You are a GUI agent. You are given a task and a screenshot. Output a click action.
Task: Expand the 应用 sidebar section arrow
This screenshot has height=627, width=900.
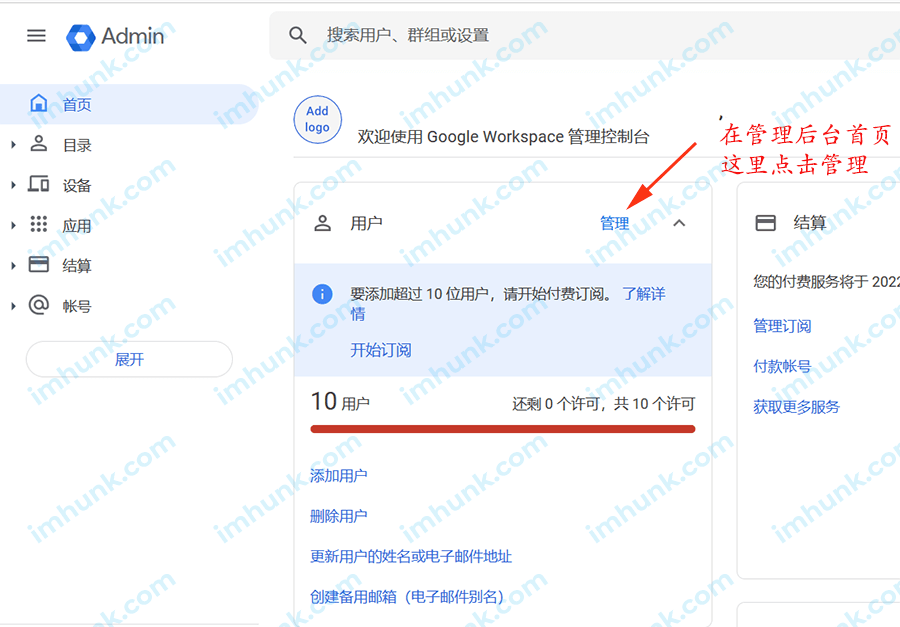click(x=13, y=225)
